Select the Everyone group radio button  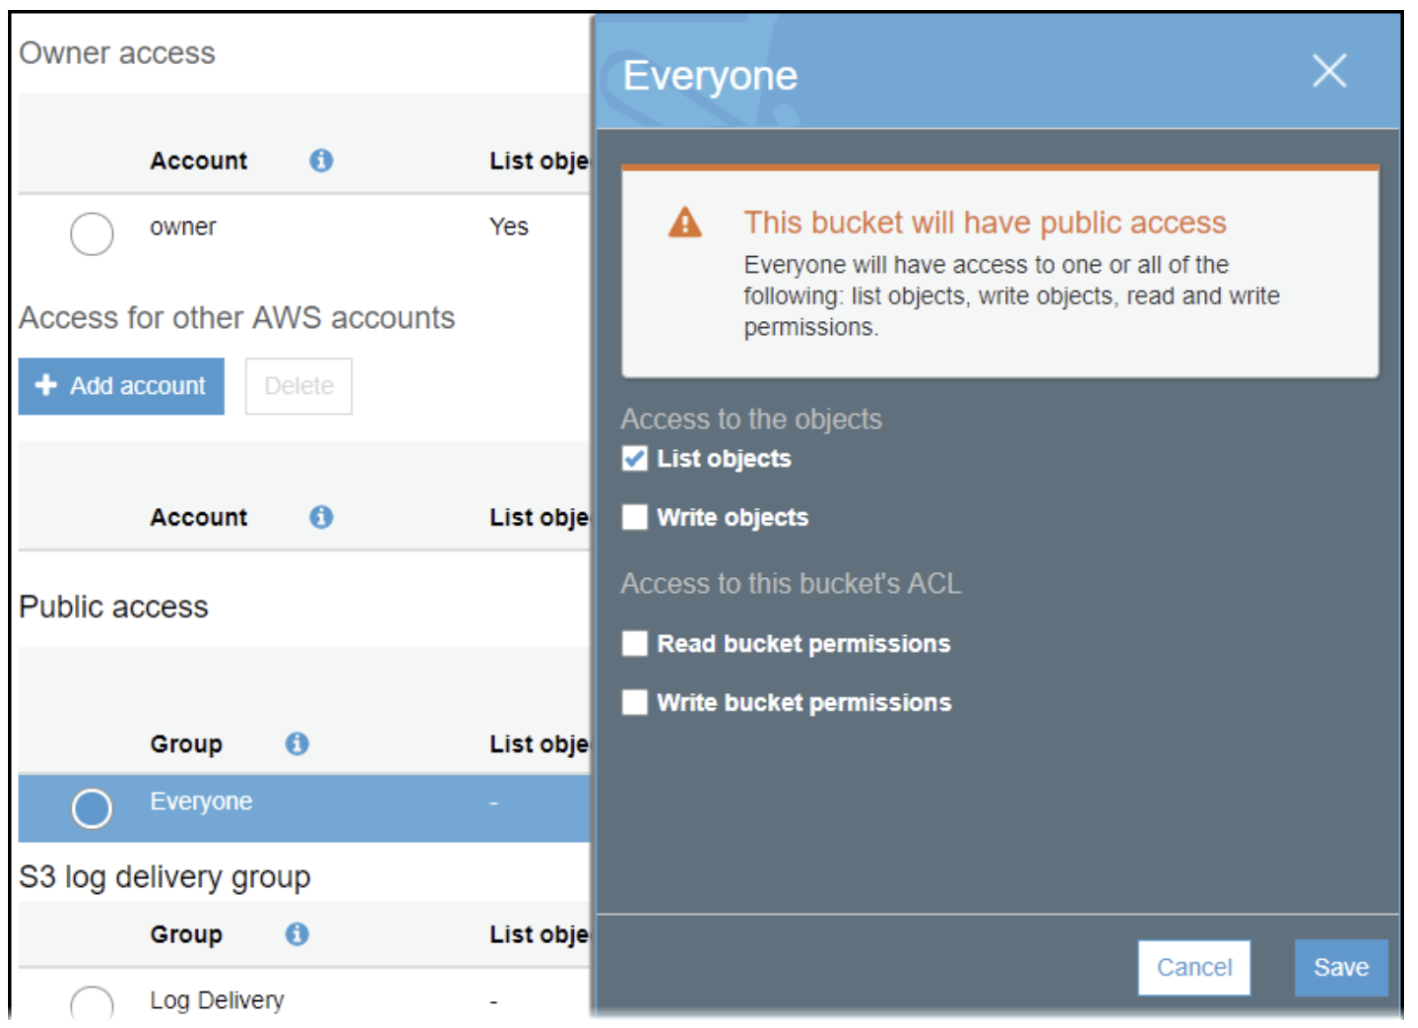(92, 808)
